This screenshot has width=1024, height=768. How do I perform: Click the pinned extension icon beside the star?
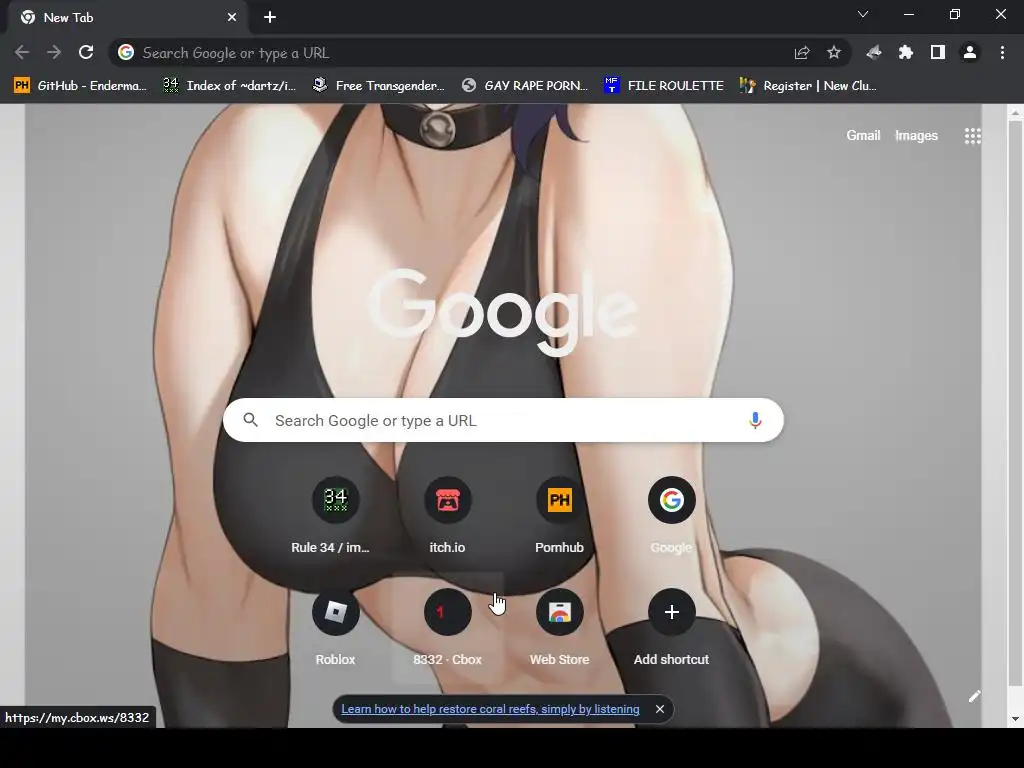[874, 52]
